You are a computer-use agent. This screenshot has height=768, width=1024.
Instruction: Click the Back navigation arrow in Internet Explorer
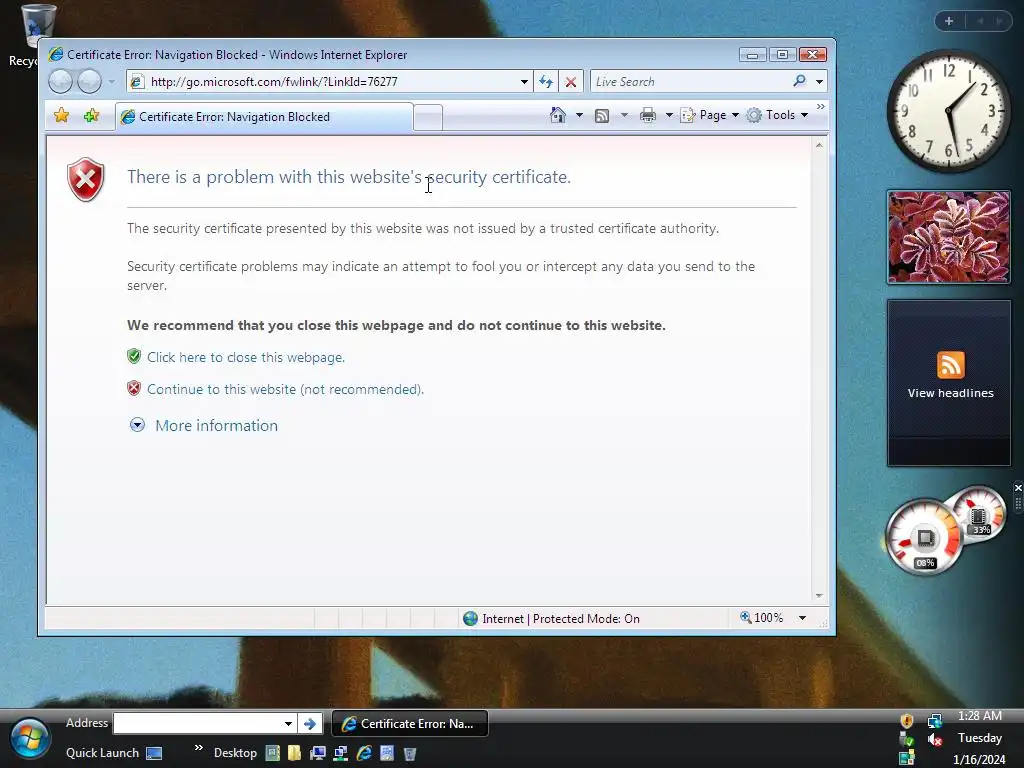point(60,82)
